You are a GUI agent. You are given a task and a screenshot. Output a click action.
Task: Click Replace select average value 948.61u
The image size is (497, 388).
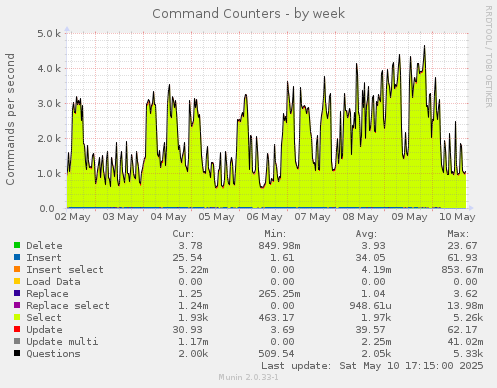coord(370,306)
